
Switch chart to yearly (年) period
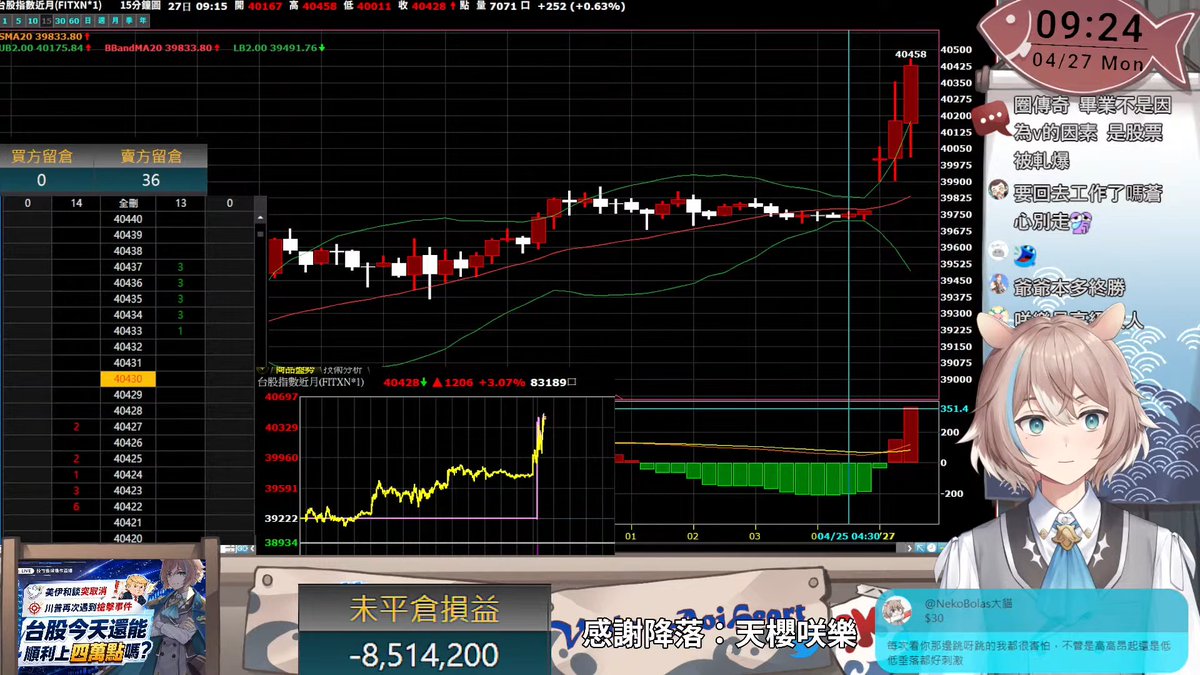tap(143, 21)
